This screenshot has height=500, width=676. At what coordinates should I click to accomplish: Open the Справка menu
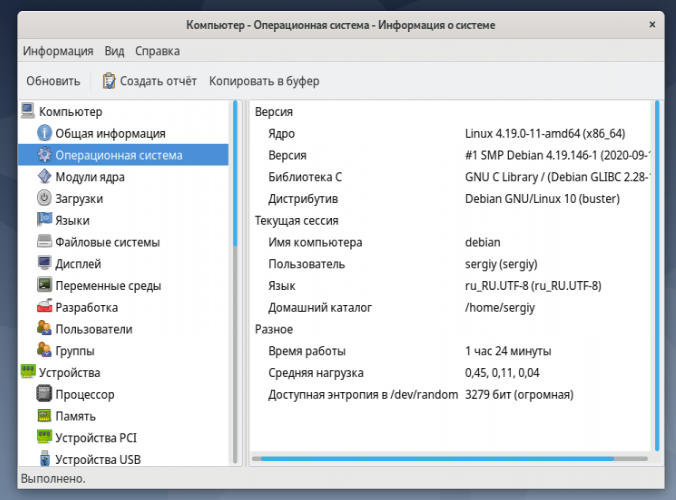(x=157, y=51)
